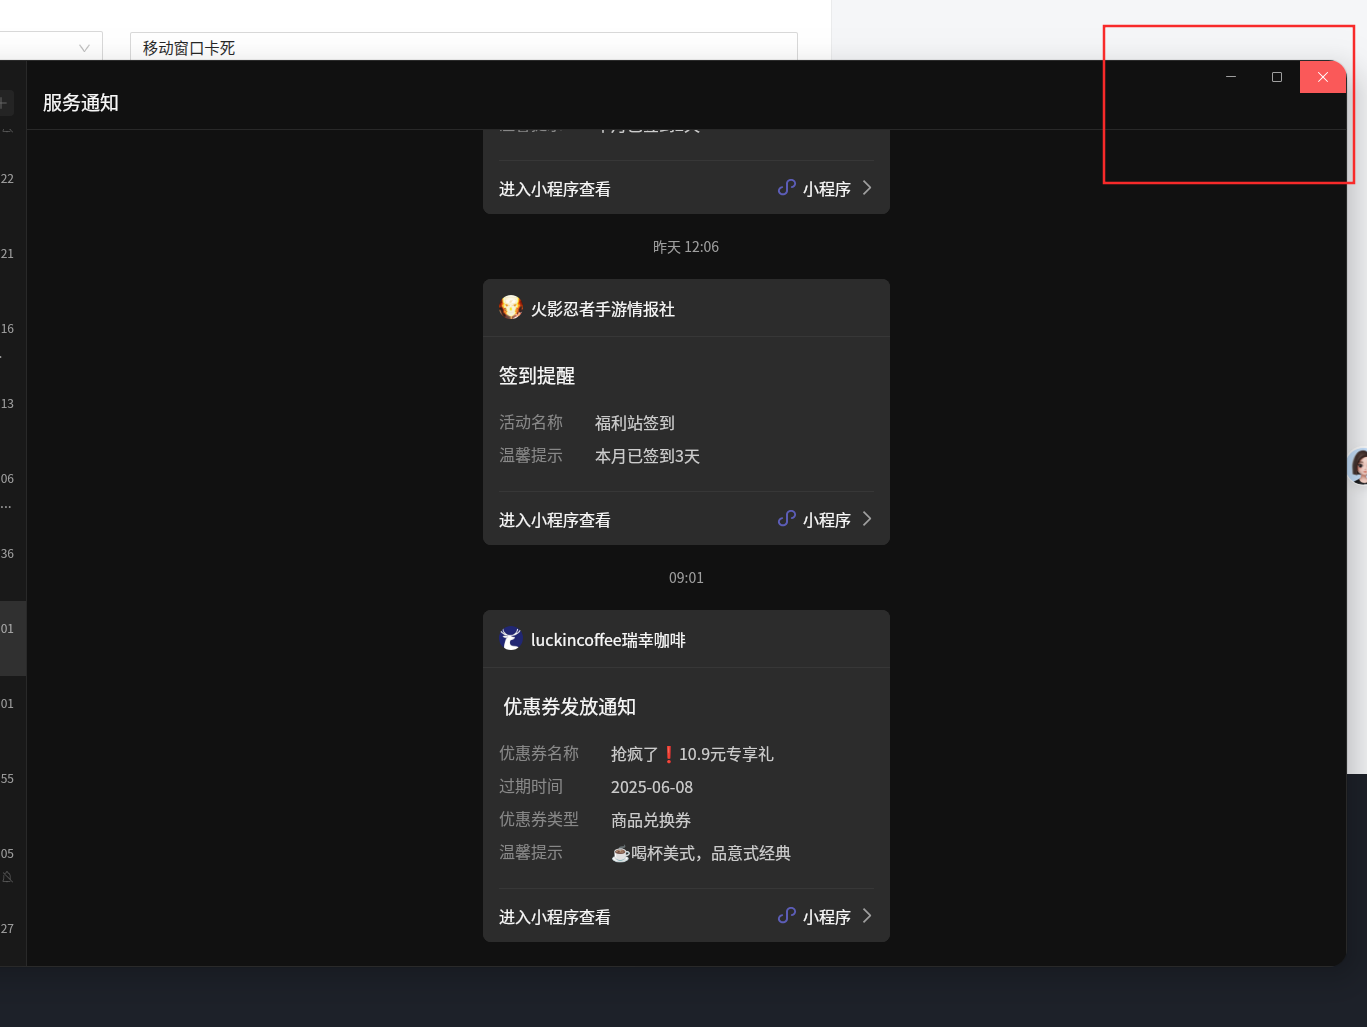1367x1027 pixels.
Task: Open 进入小程序查看 in the 优惠券发放通知 card
Action: coord(555,917)
